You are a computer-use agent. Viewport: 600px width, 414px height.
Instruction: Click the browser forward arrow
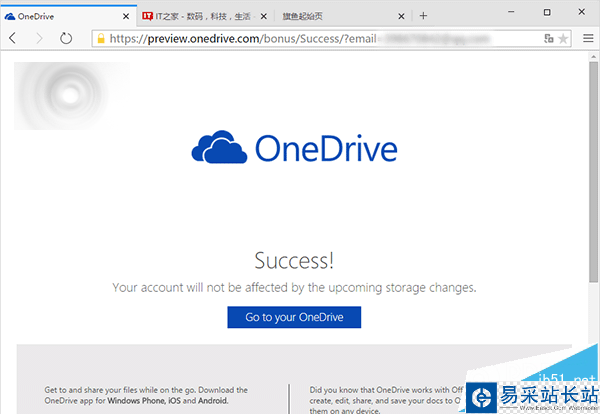39,38
